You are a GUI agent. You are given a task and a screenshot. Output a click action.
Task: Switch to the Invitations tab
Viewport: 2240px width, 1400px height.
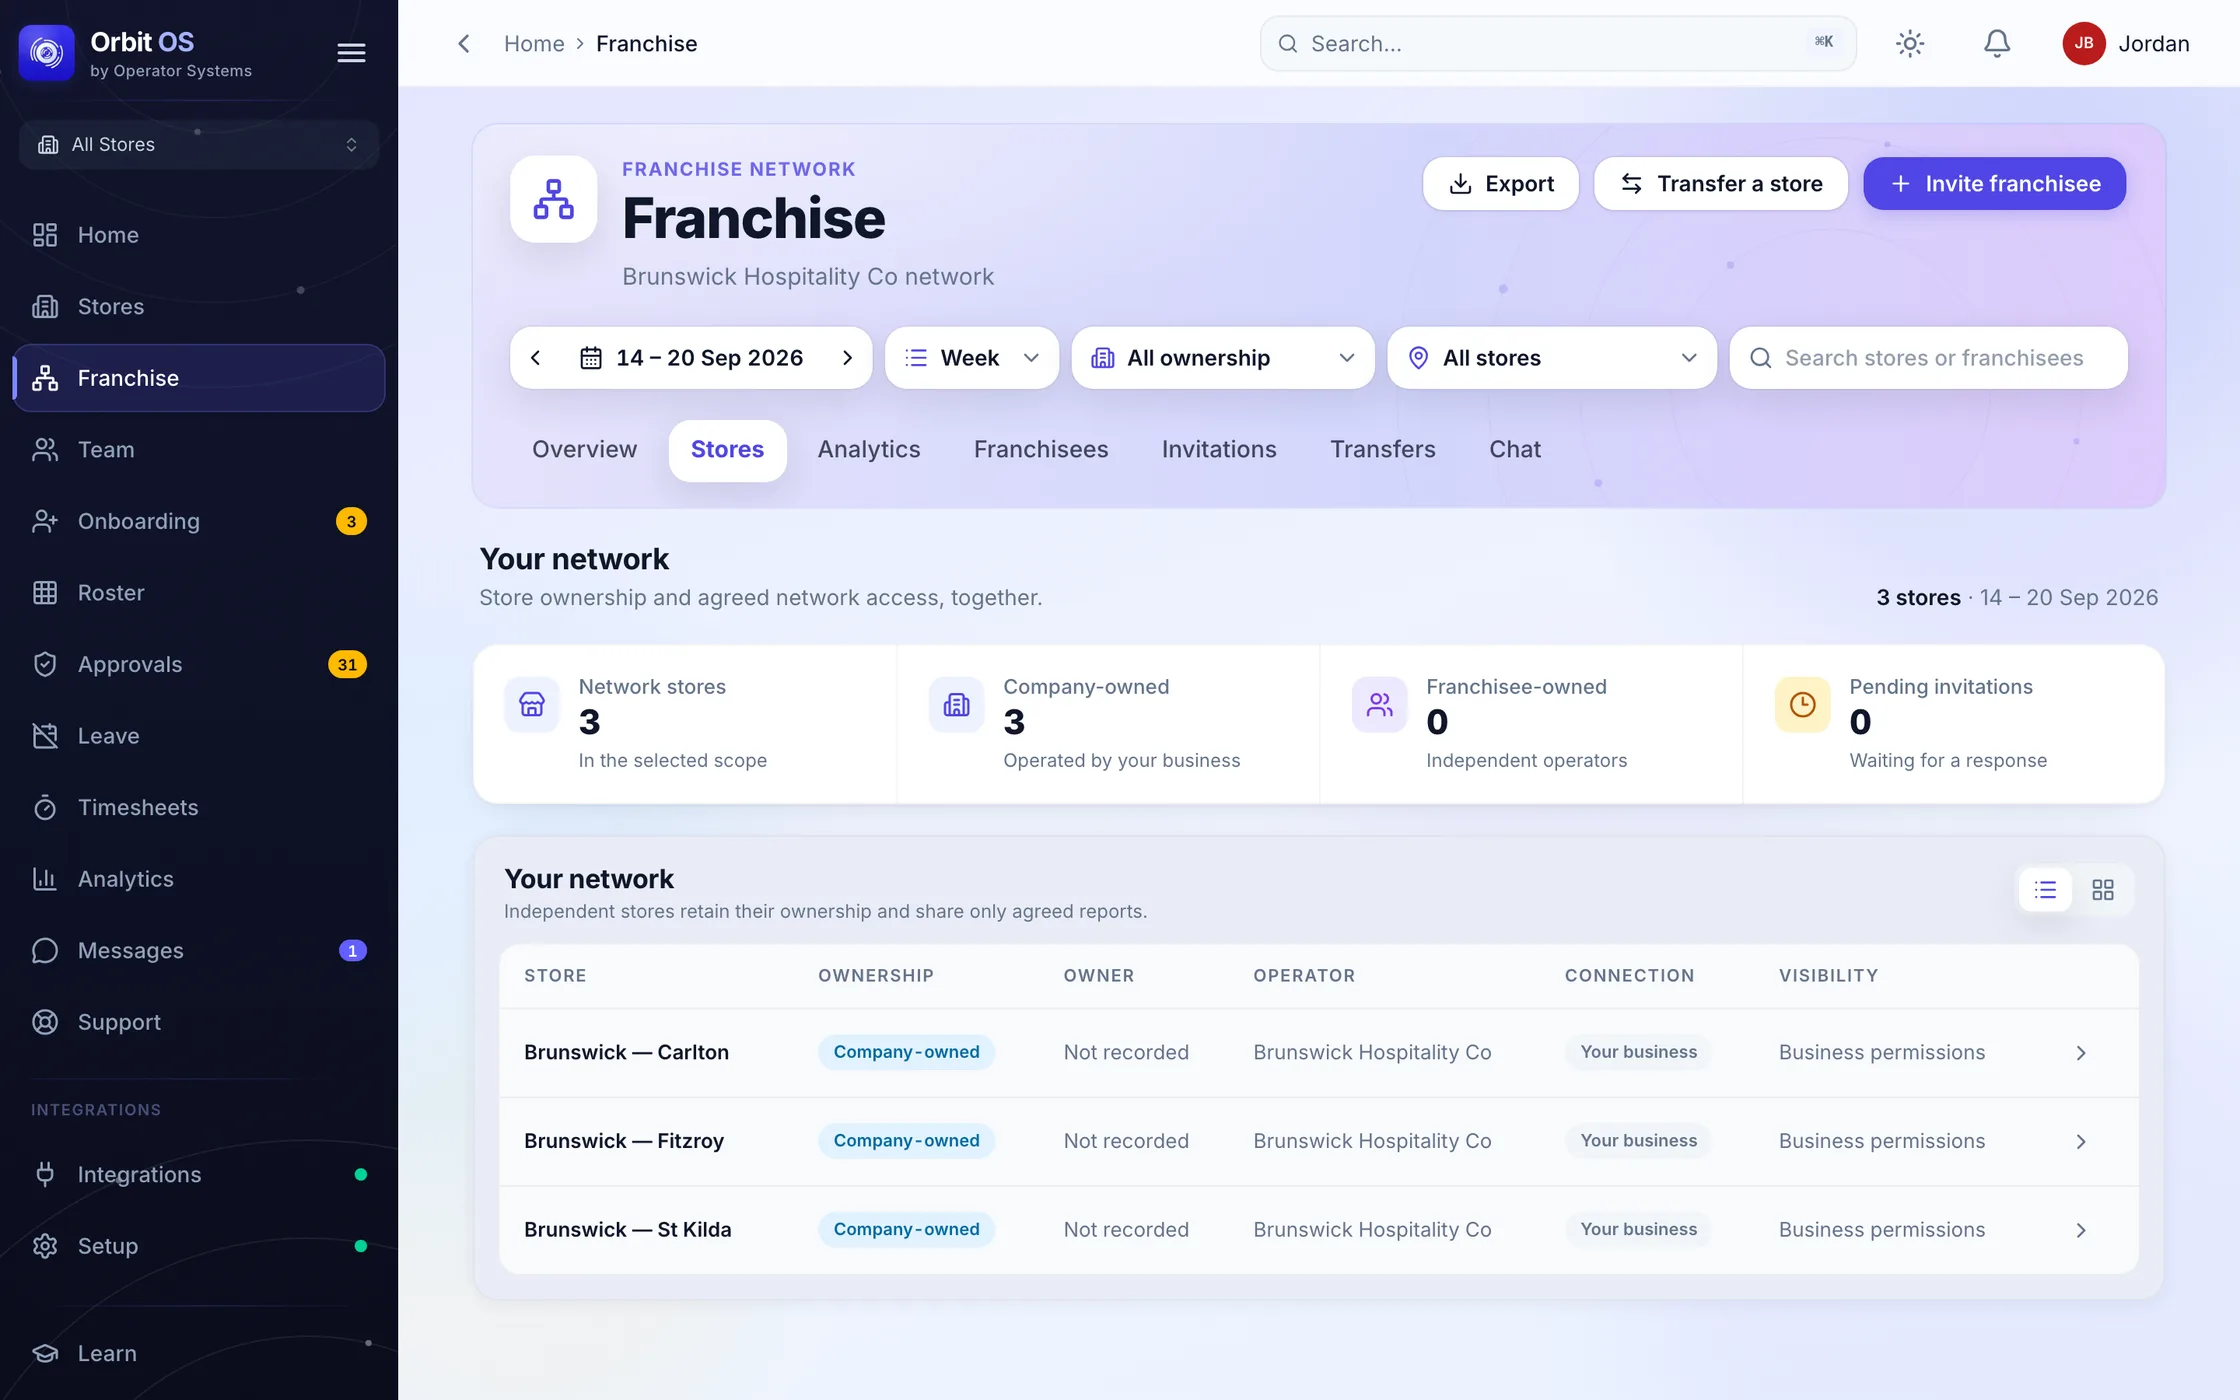[x=1219, y=450]
